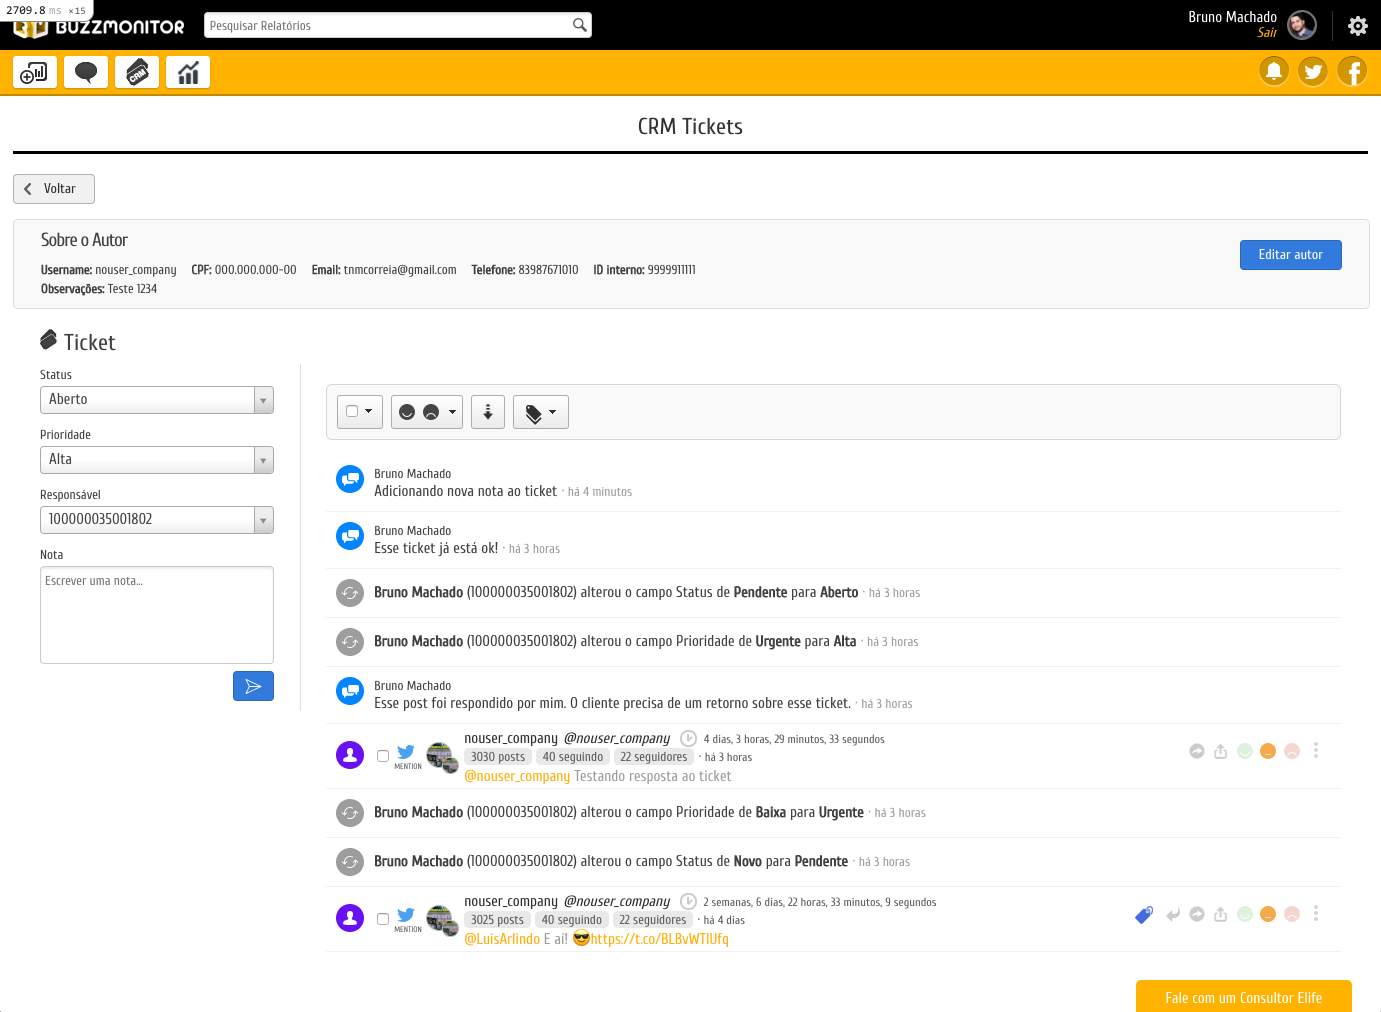The height and width of the screenshot is (1012, 1381).
Task: Open the CRM tickets toolbar icon
Action: pyautogui.click(x=137, y=73)
